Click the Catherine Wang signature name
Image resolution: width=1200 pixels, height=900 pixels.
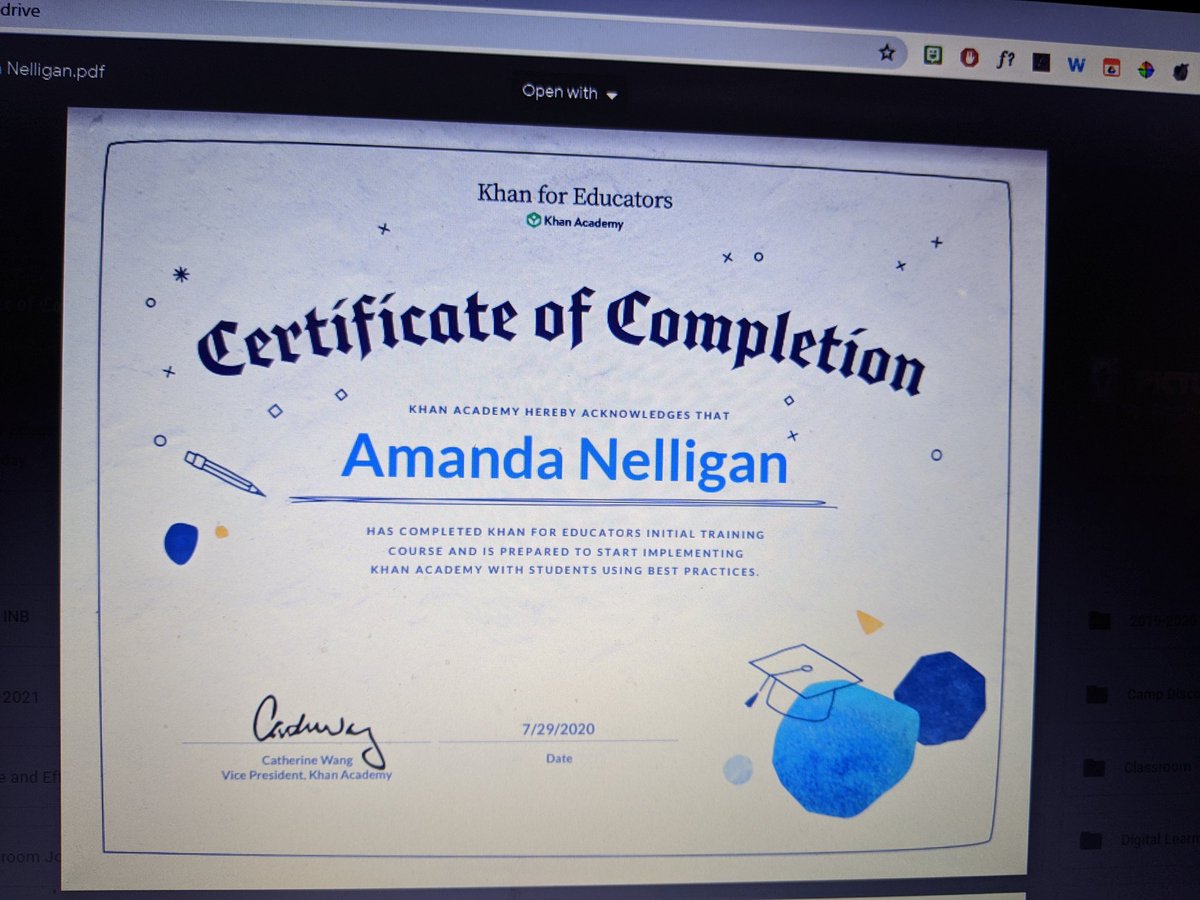tap(306, 761)
